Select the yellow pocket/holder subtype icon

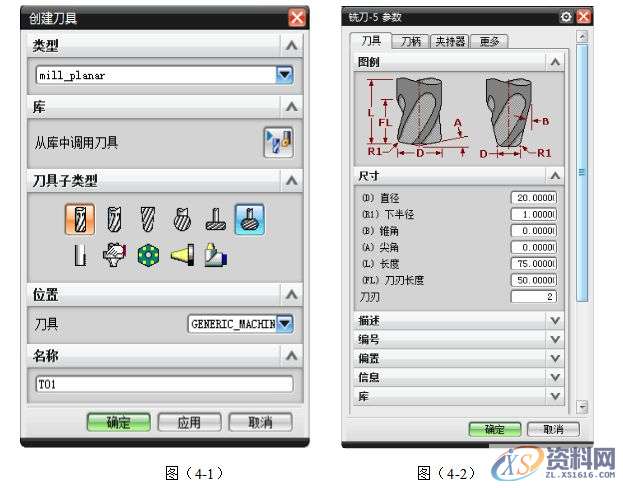point(183,255)
